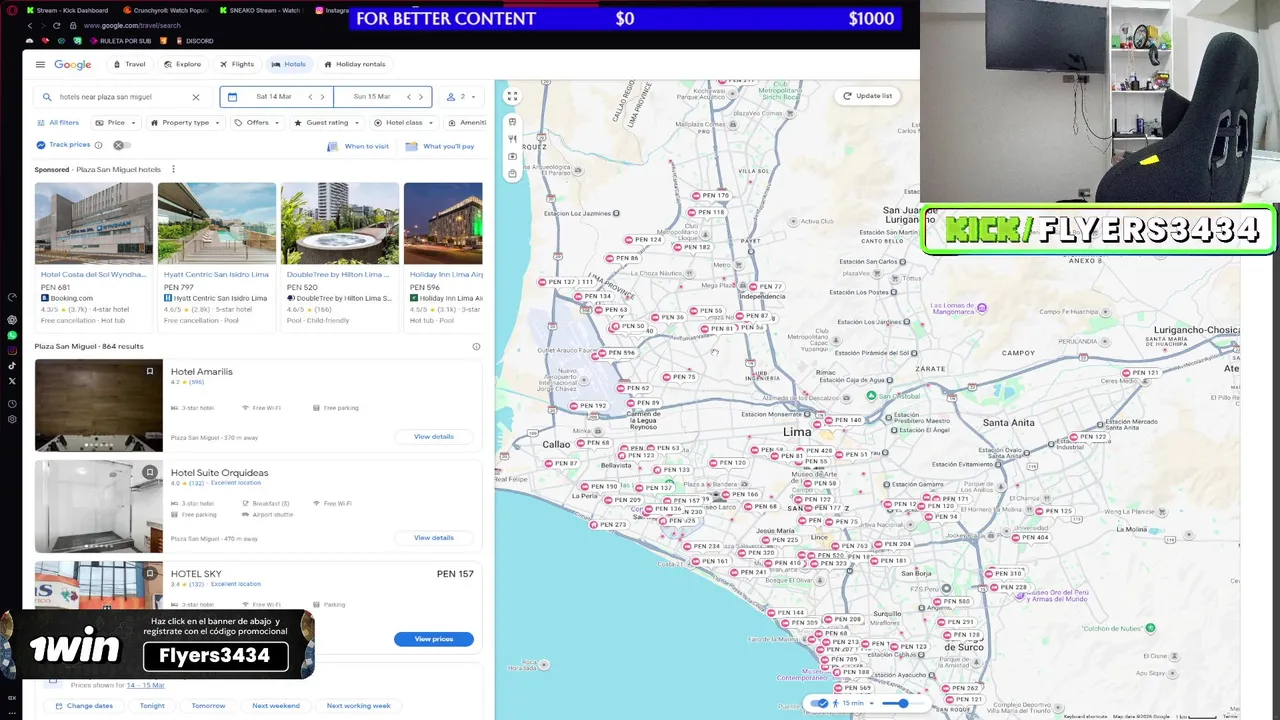
Task: Select the Tonight date chip
Action: click(x=152, y=706)
